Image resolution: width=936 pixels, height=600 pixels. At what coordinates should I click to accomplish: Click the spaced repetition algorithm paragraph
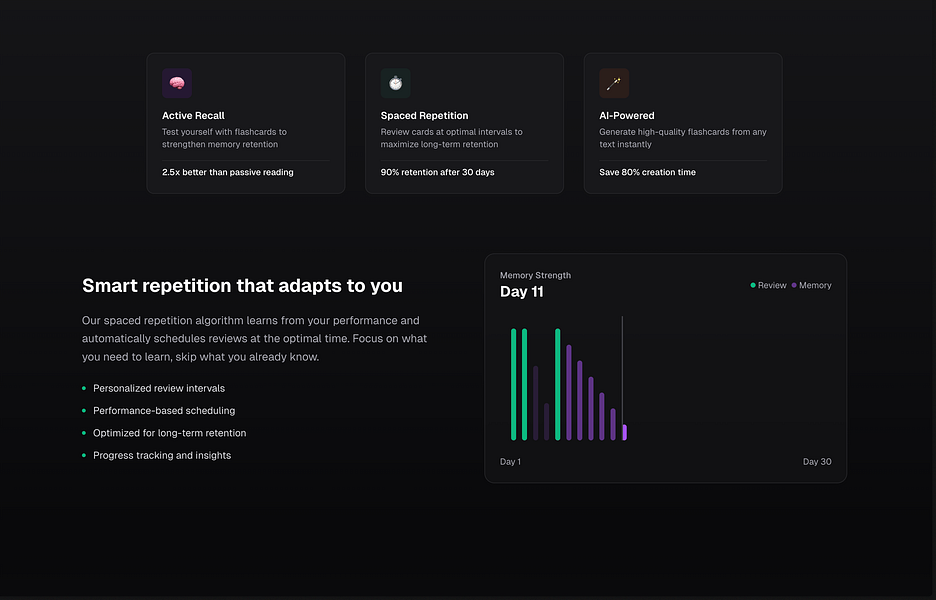[254, 339]
